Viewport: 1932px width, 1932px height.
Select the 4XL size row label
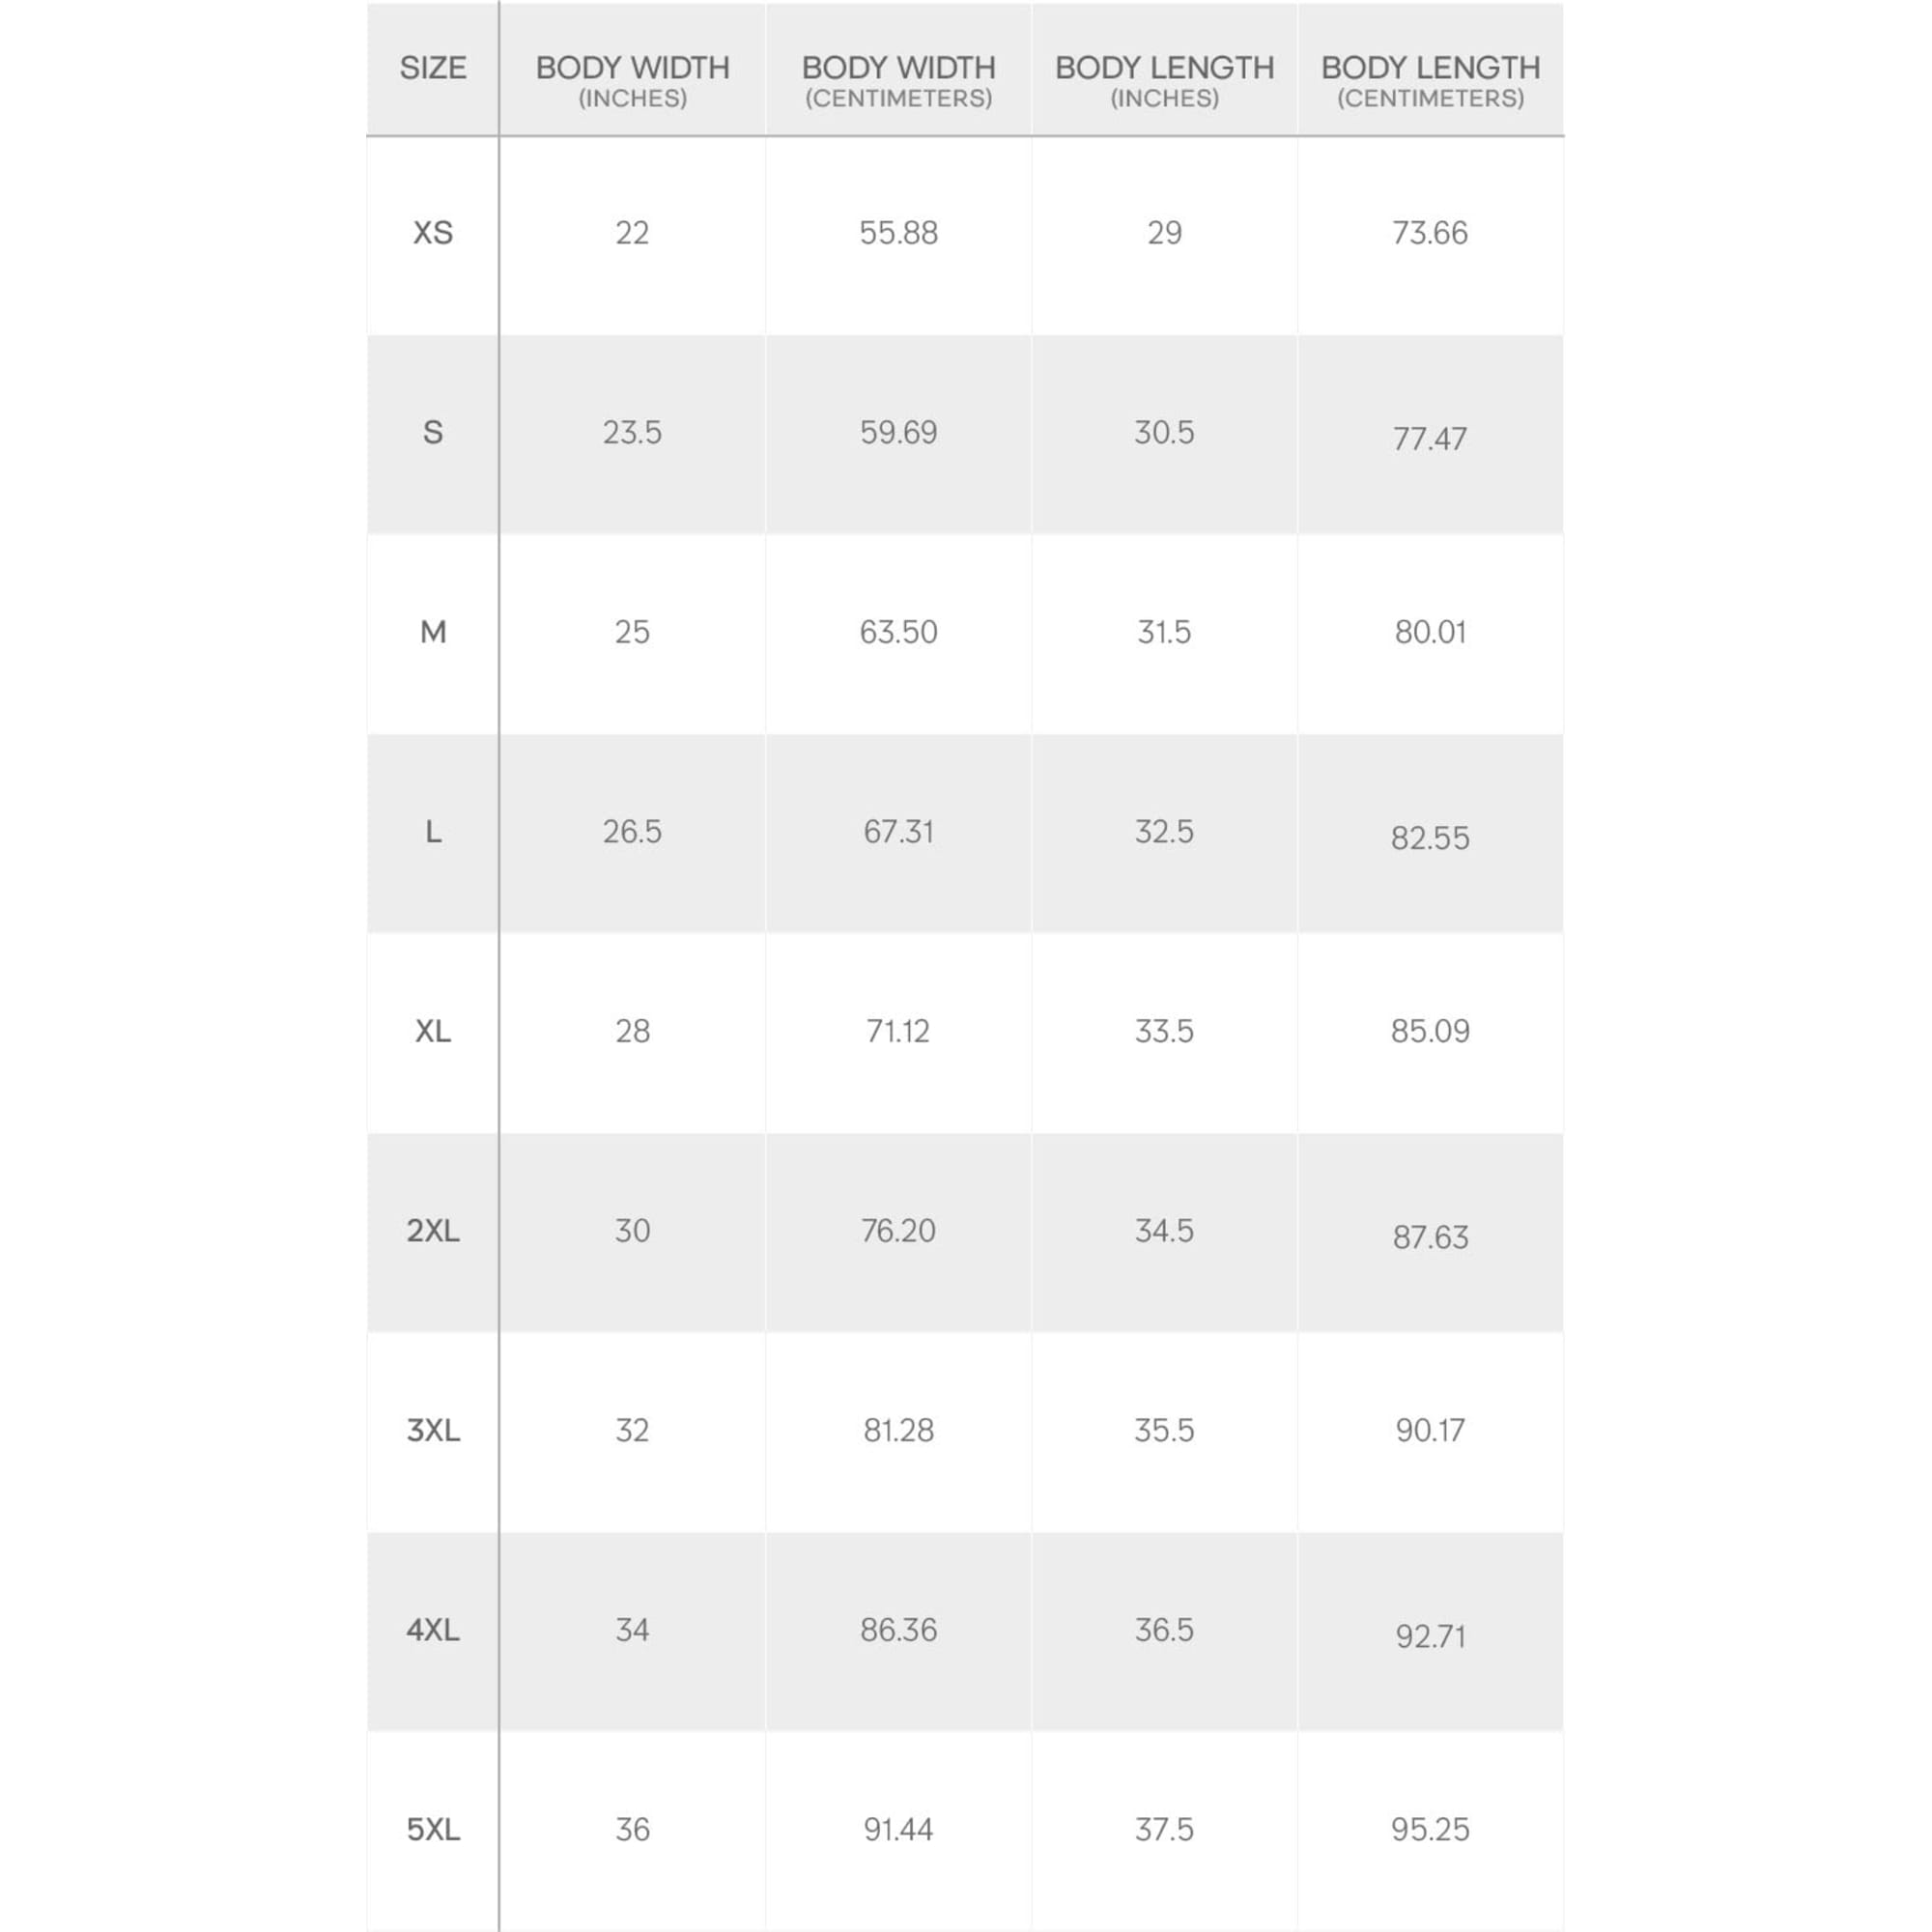coord(433,1630)
